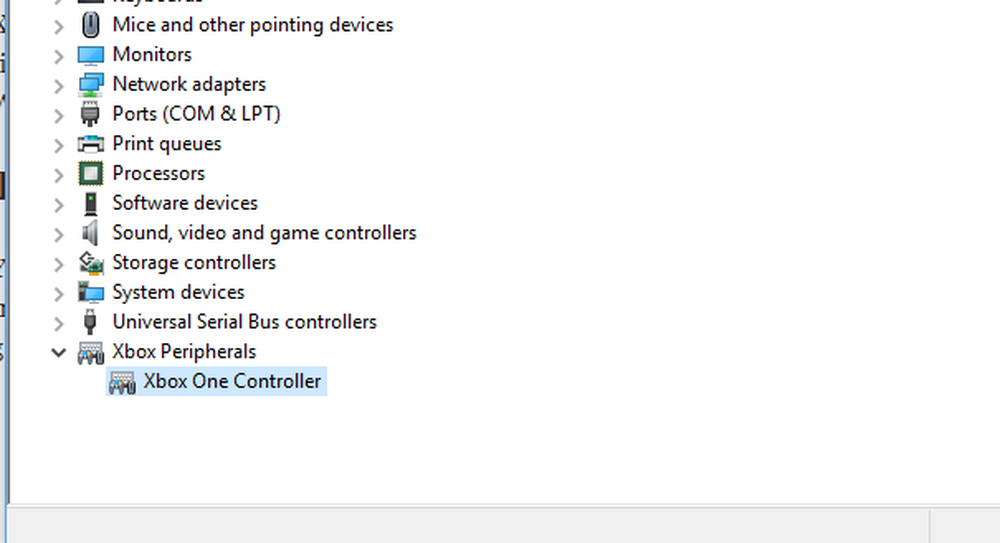Expand the Network adapters category
1000x543 pixels.
point(59,85)
